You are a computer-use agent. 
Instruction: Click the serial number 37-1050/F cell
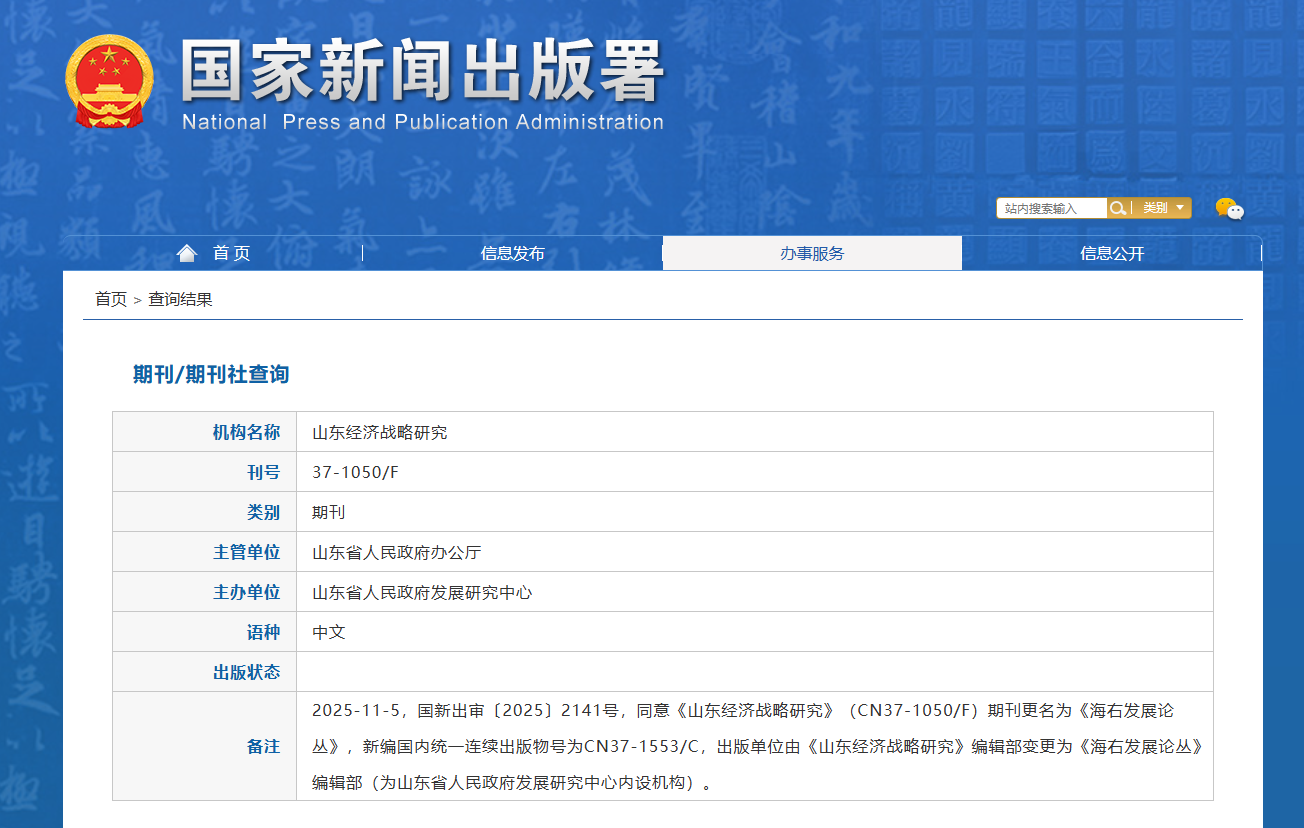(x=355, y=472)
